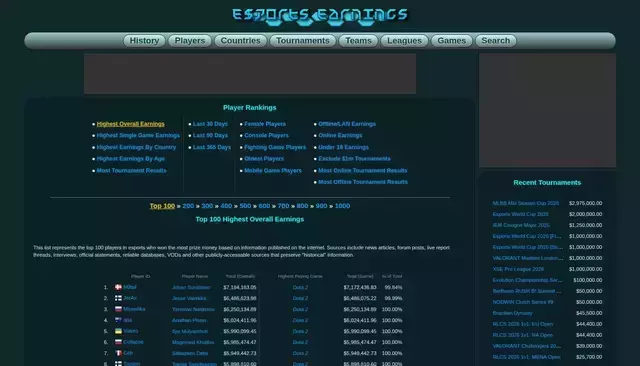
Task: Open the Games menu tab
Action: click(x=451, y=41)
